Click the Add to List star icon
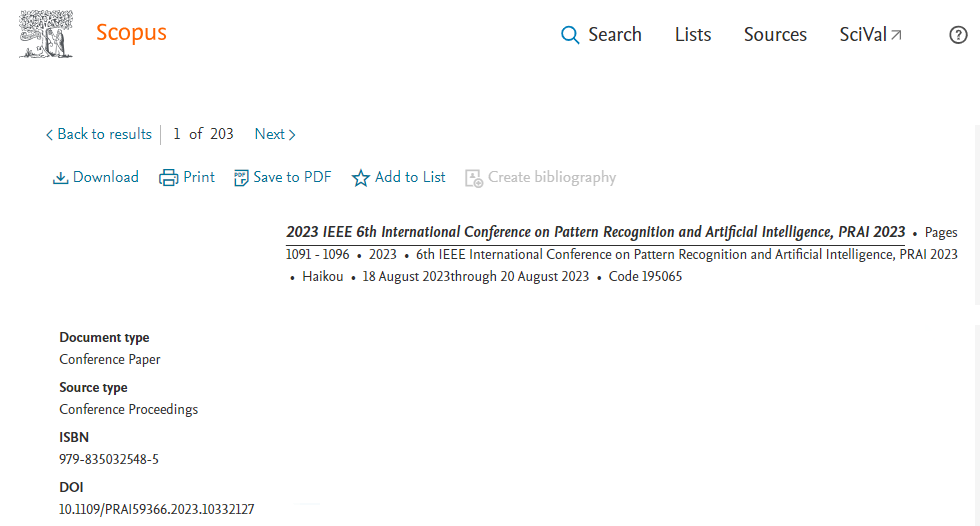The image size is (980, 526). [x=361, y=178]
